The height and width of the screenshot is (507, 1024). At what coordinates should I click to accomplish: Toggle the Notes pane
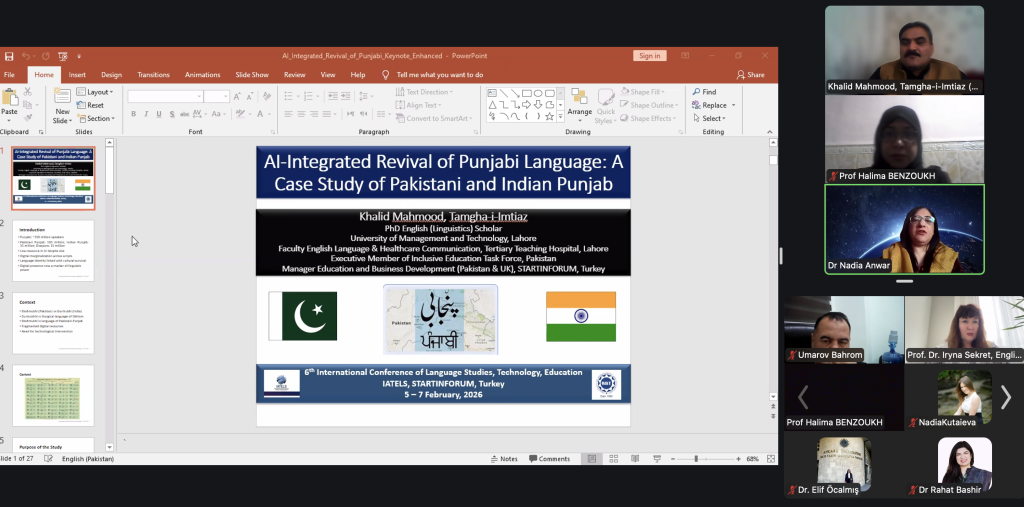(504, 459)
